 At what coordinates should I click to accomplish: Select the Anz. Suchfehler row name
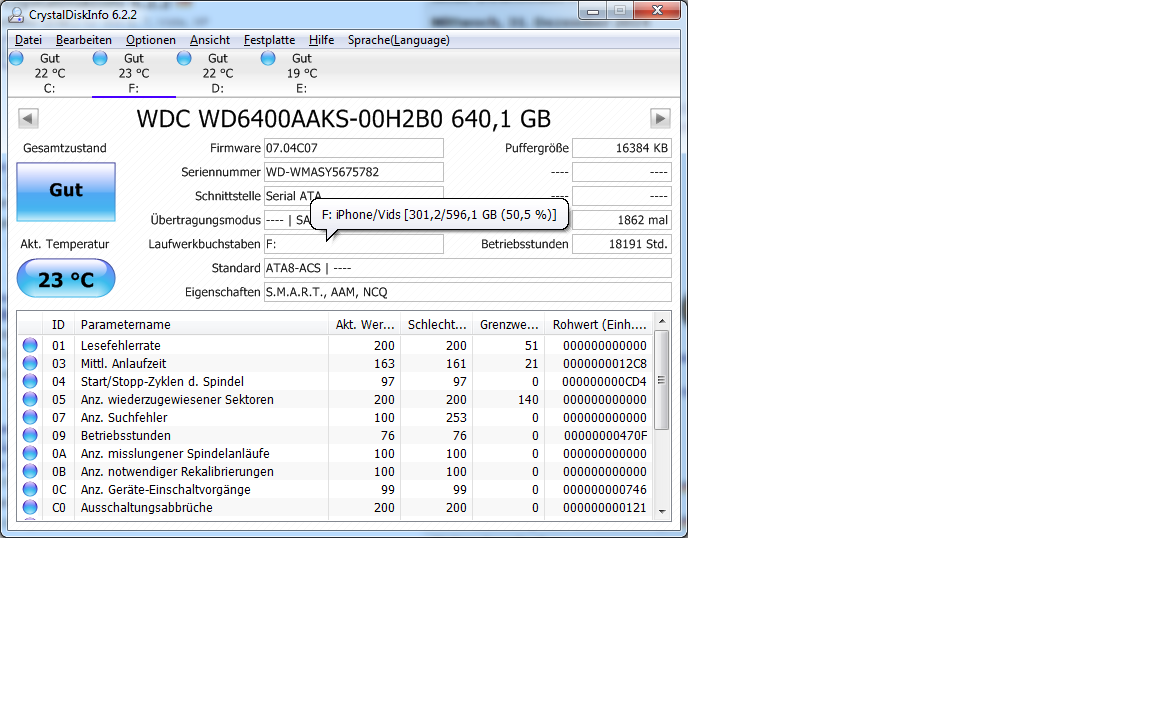click(124, 417)
